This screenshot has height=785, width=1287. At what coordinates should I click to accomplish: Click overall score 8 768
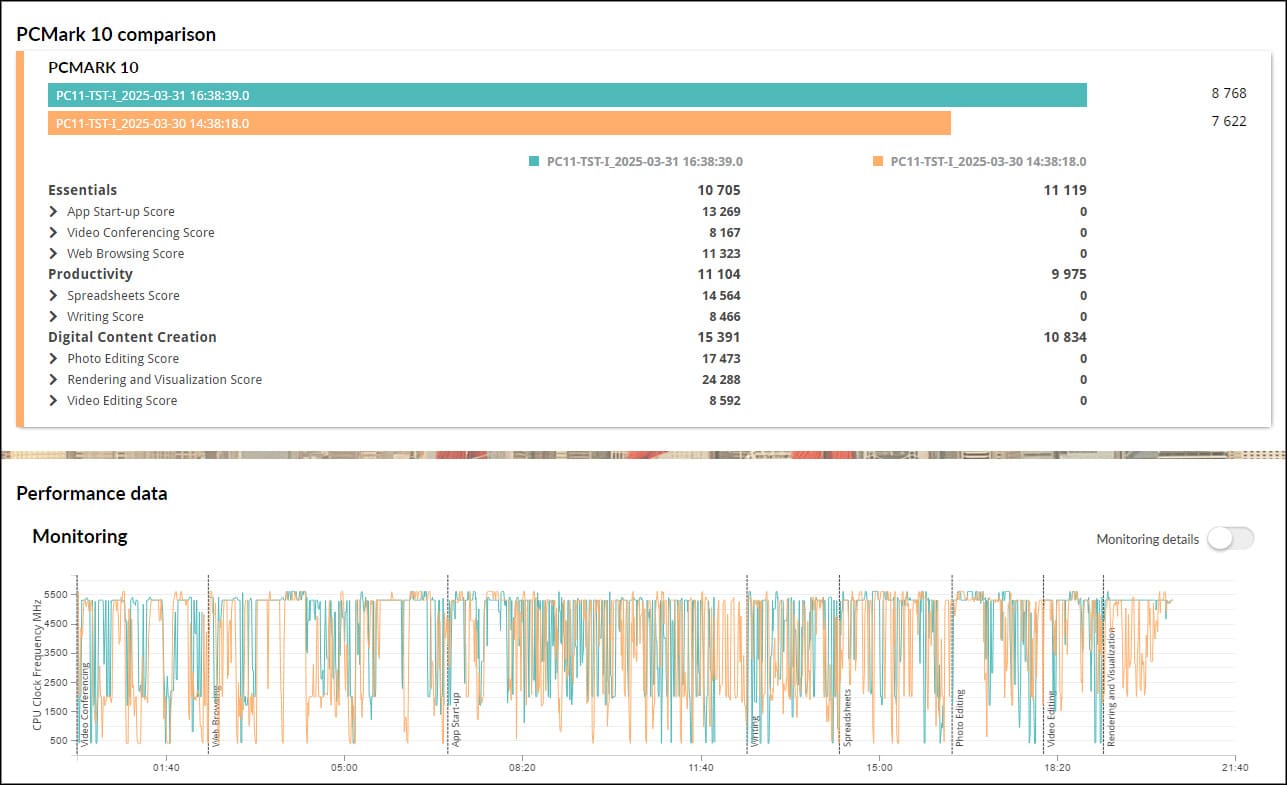point(1229,93)
